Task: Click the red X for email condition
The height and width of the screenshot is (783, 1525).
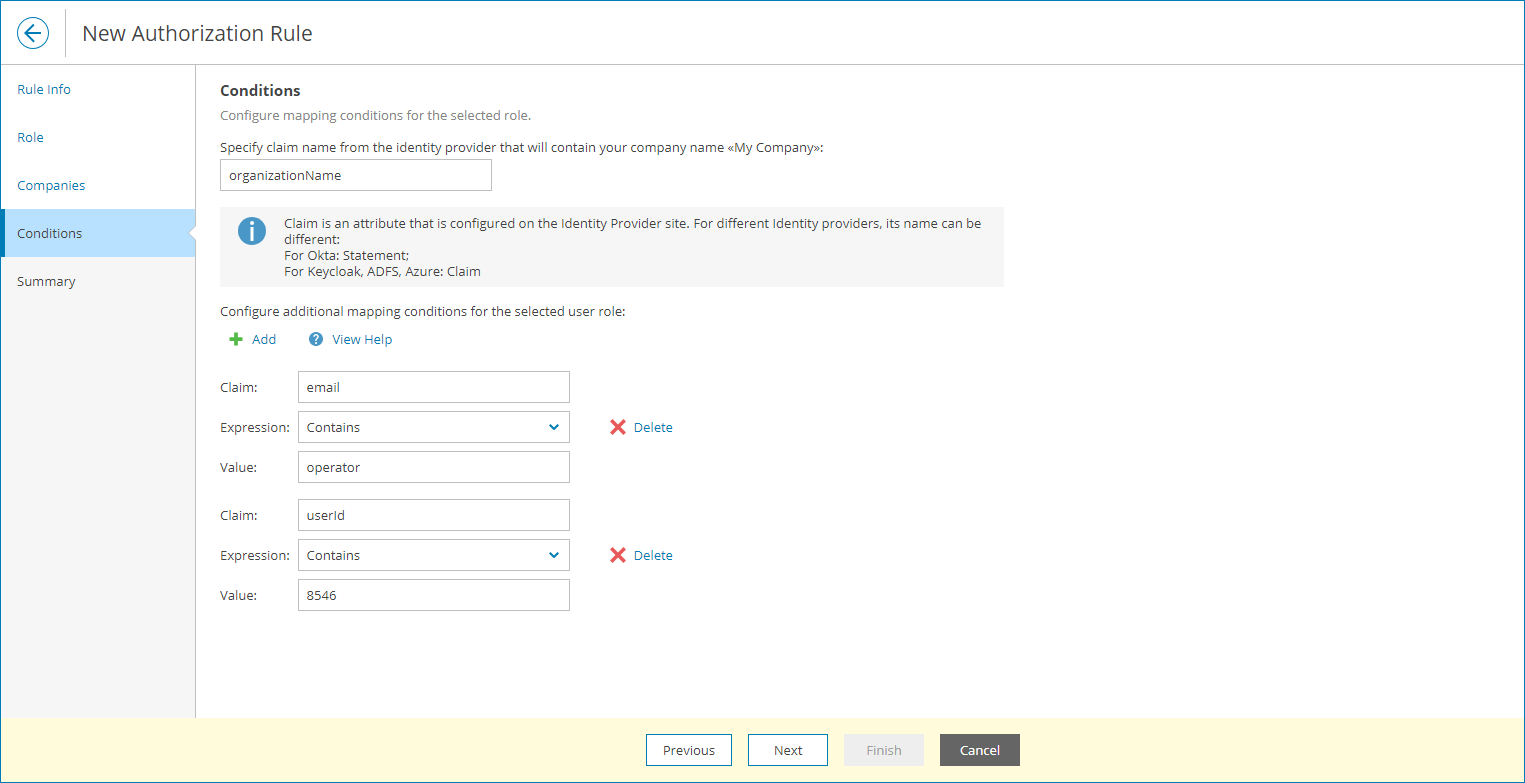Action: click(x=618, y=427)
